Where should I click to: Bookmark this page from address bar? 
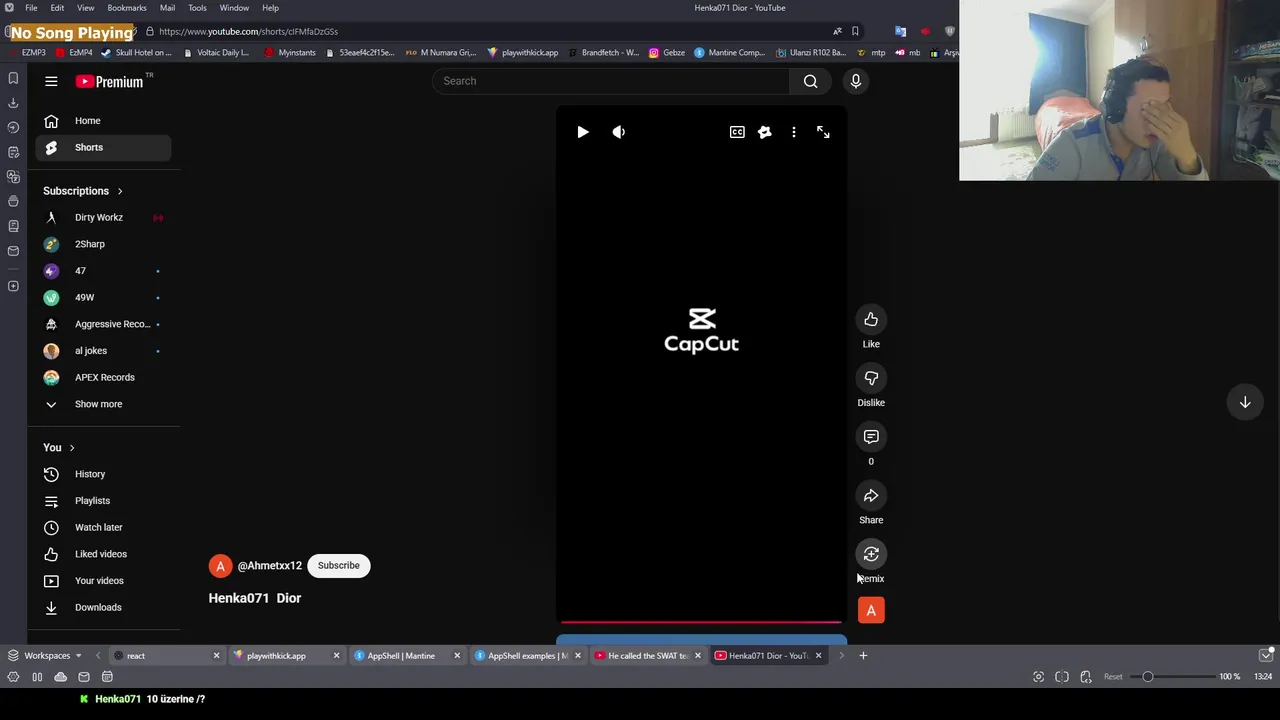click(855, 31)
